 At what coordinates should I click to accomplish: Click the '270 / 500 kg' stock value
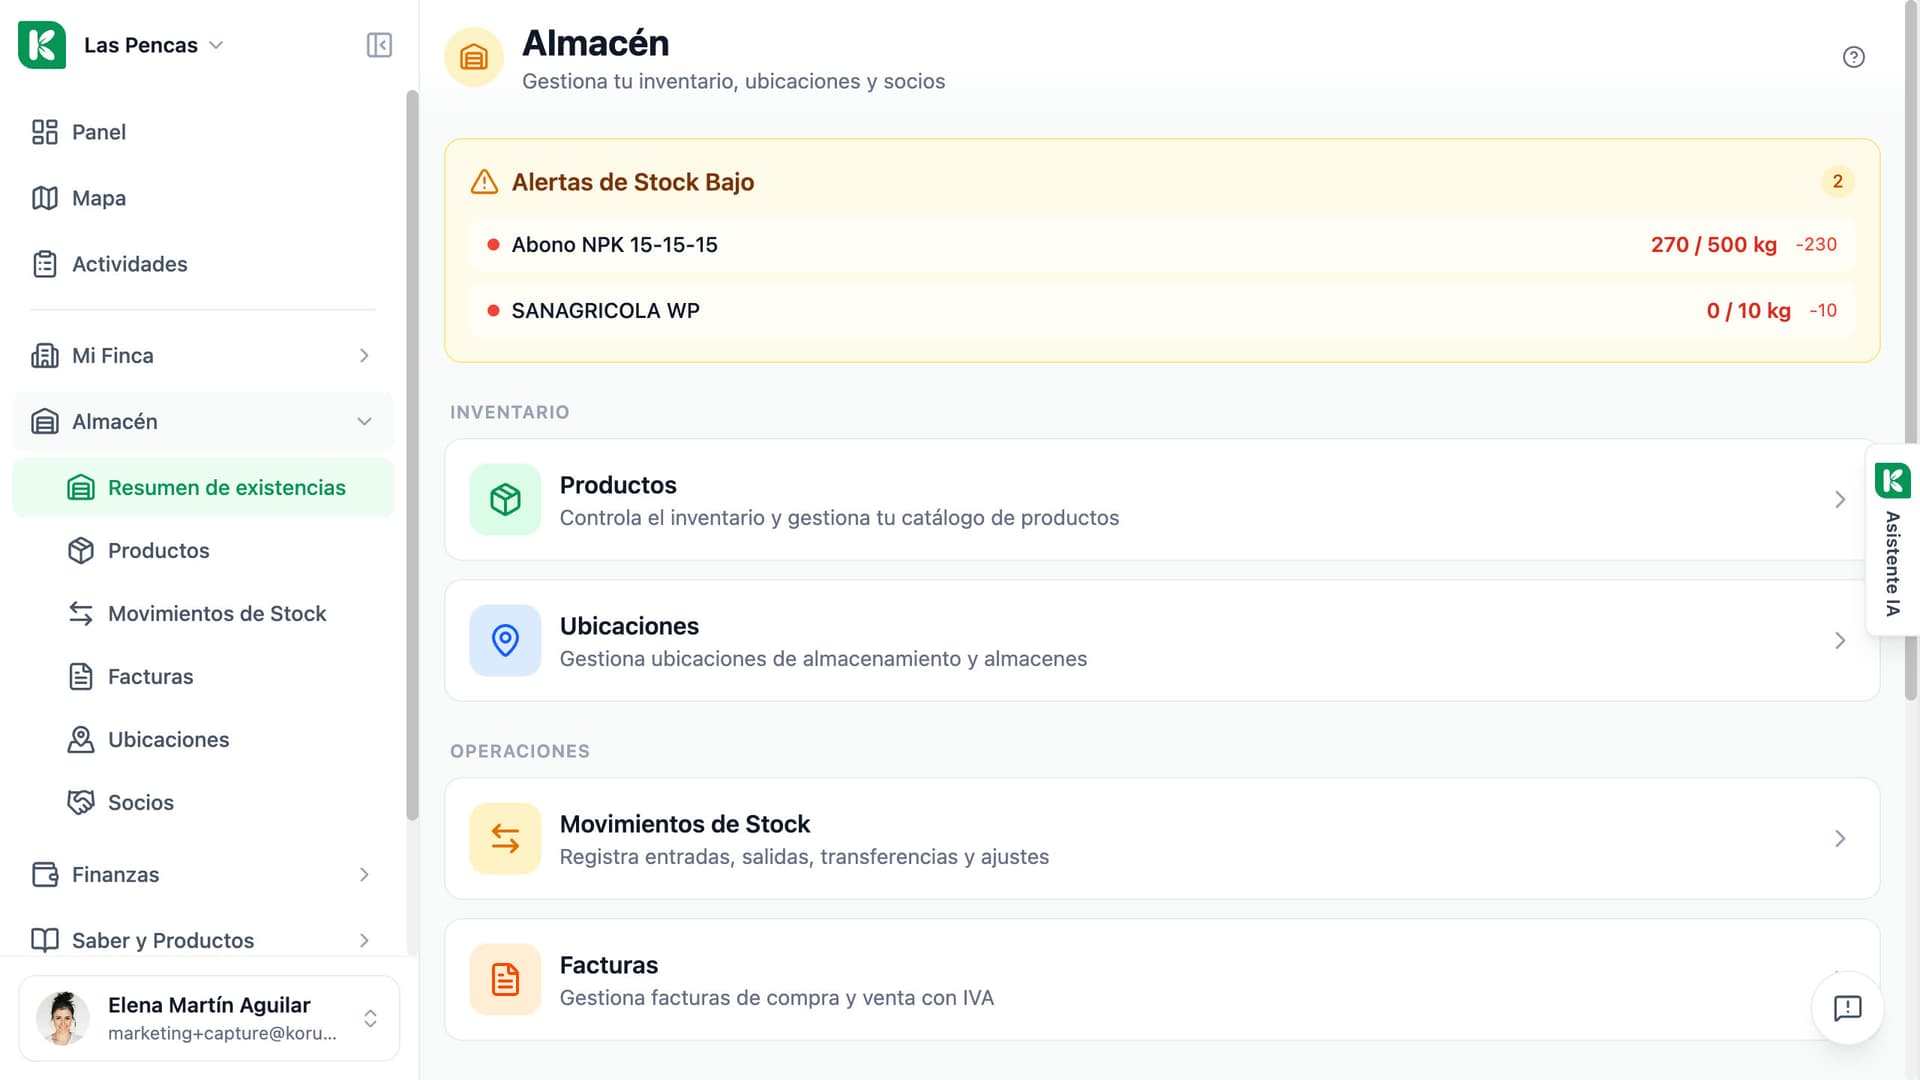point(1713,245)
